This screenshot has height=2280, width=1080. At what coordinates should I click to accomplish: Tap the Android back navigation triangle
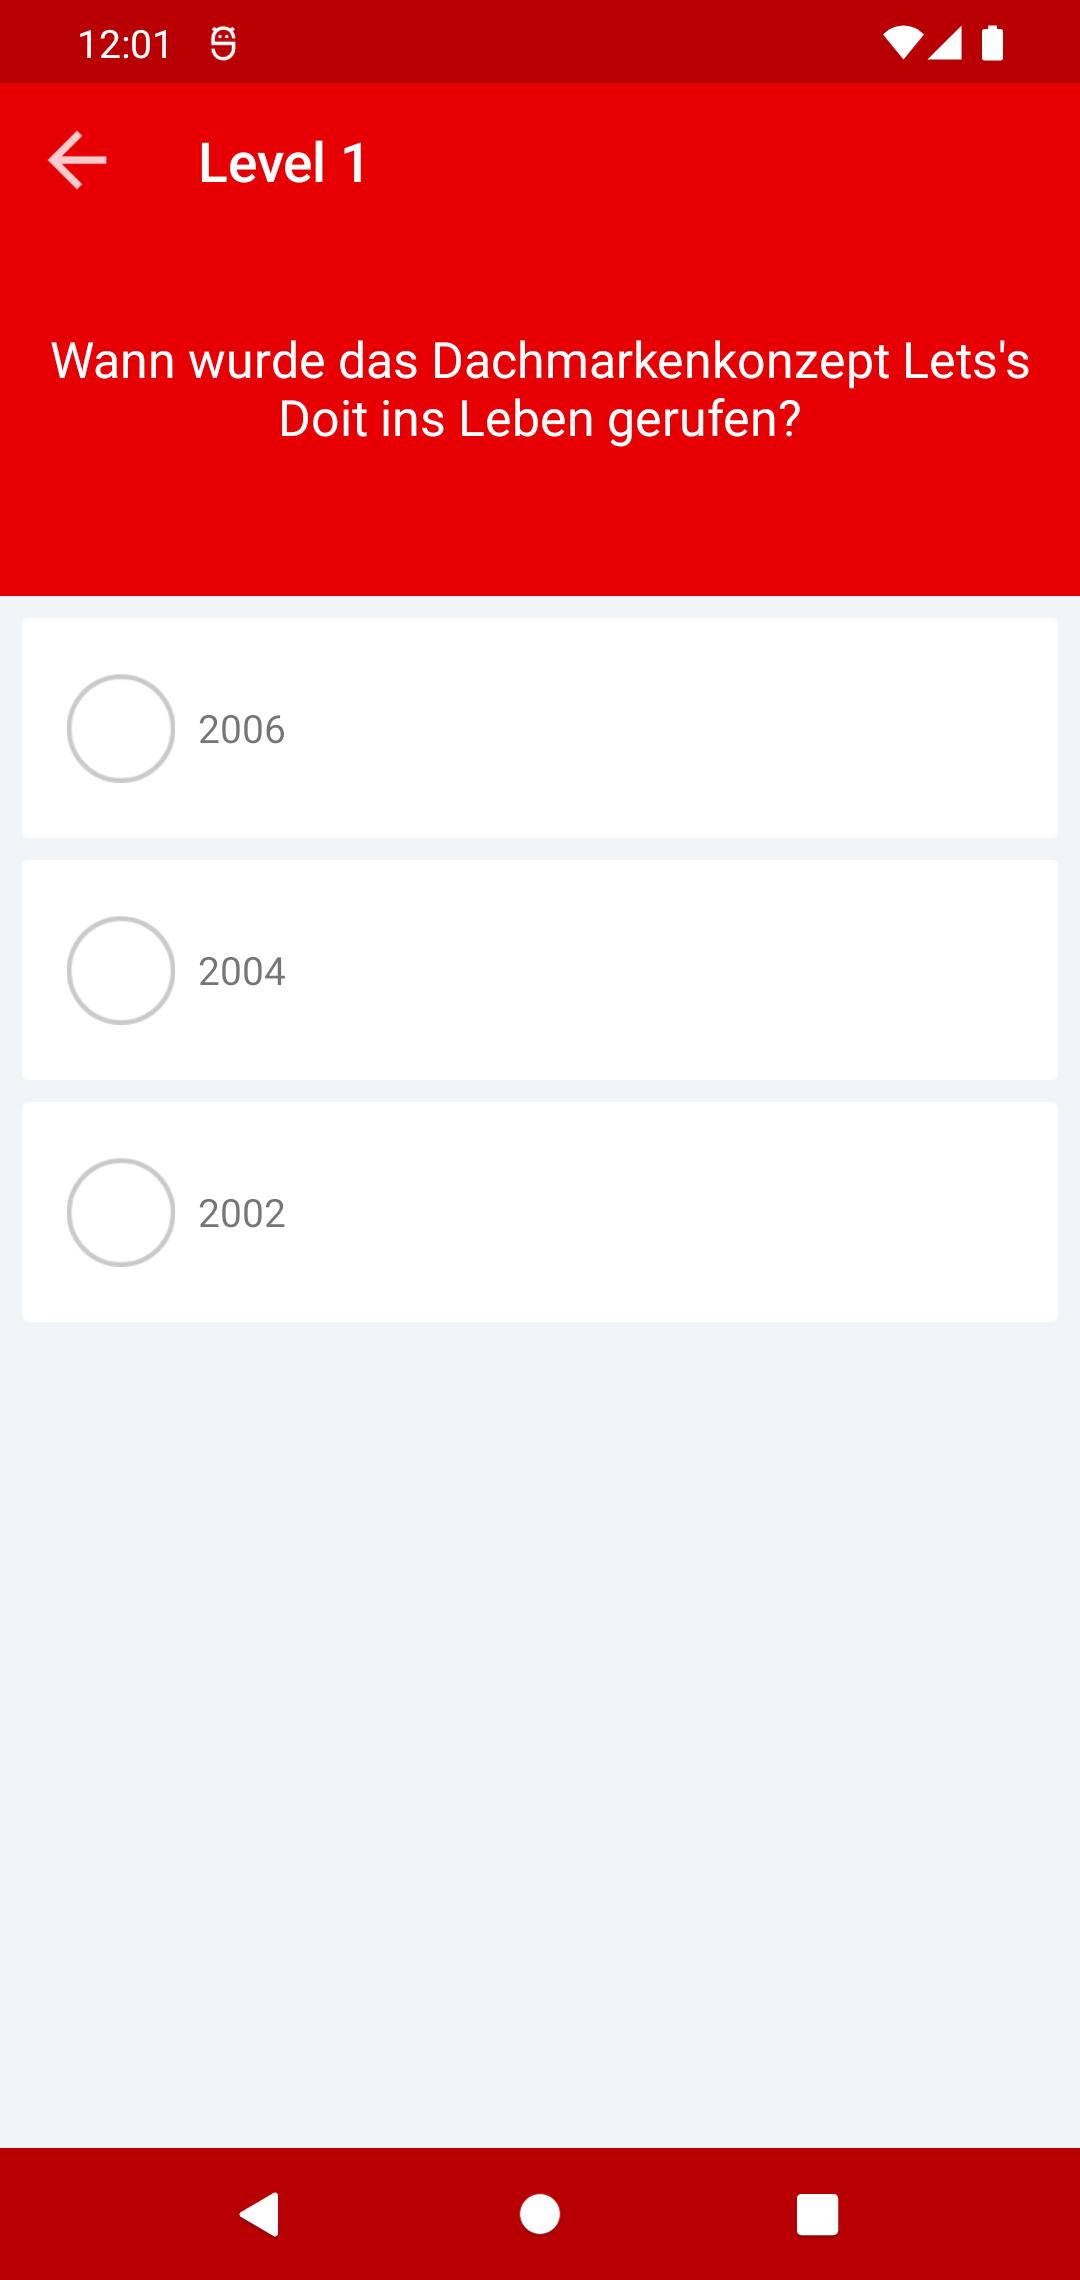(260, 2214)
